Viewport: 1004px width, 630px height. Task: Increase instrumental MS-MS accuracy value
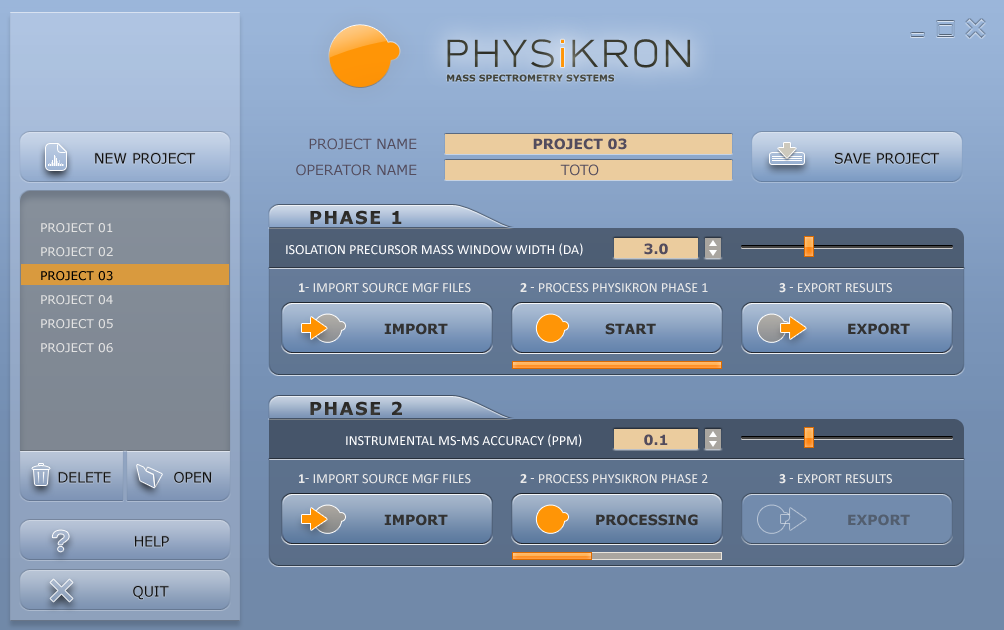coord(713,435)
